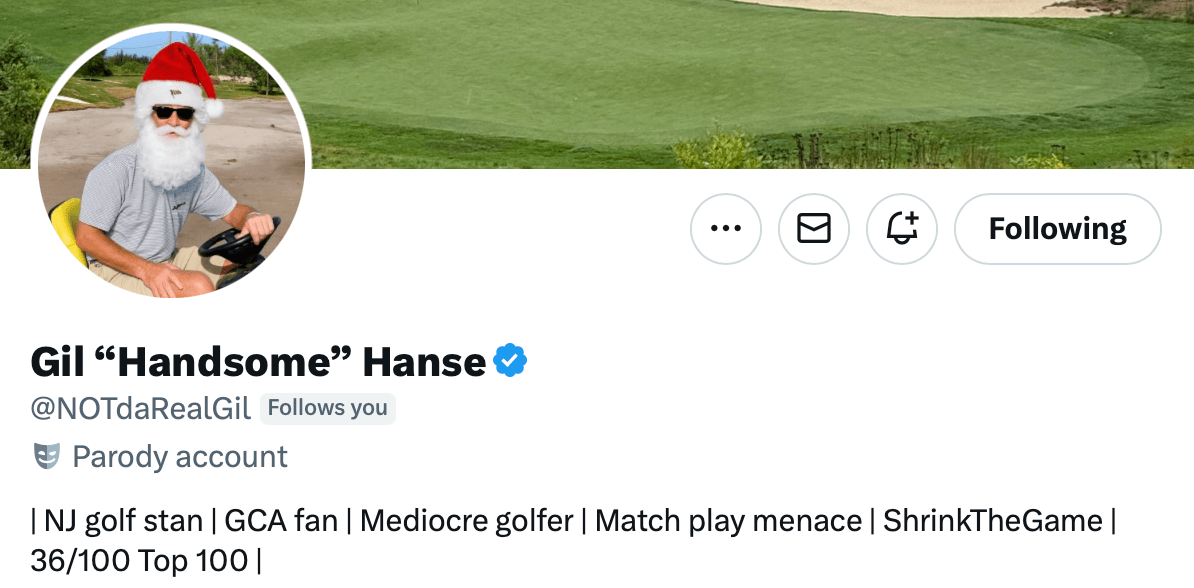Turn on post notifications with bell icon
The width and height of the screenshot is (1194, 588).
click(x=902, y=229)
